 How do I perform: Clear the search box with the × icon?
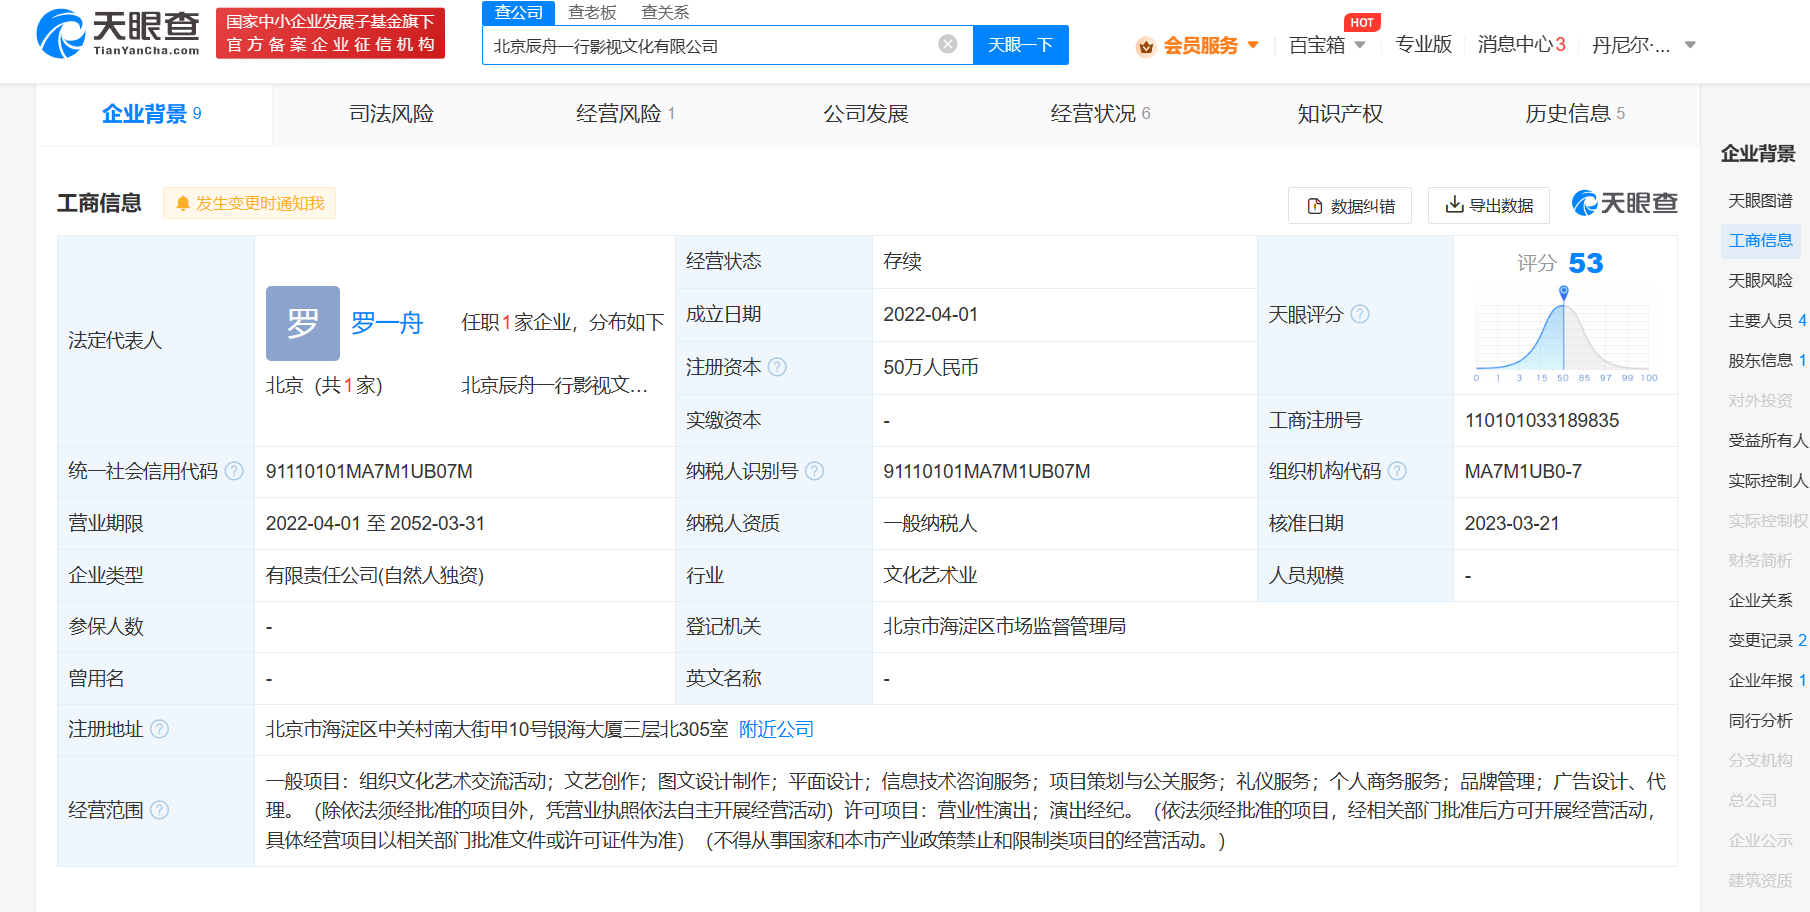(946, 44)
